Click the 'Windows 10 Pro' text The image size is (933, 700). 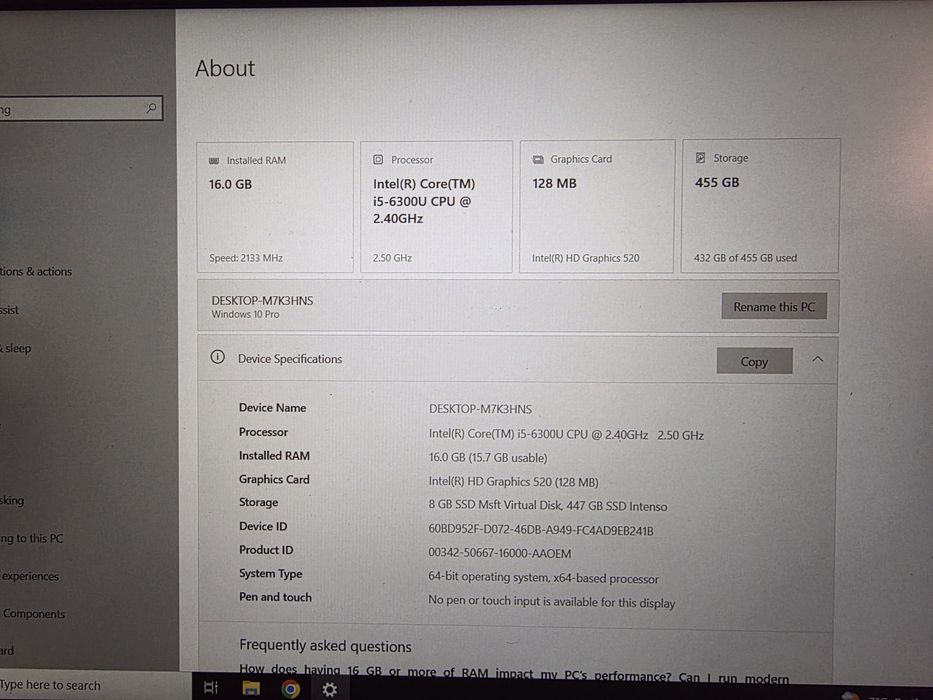point(245,314)
